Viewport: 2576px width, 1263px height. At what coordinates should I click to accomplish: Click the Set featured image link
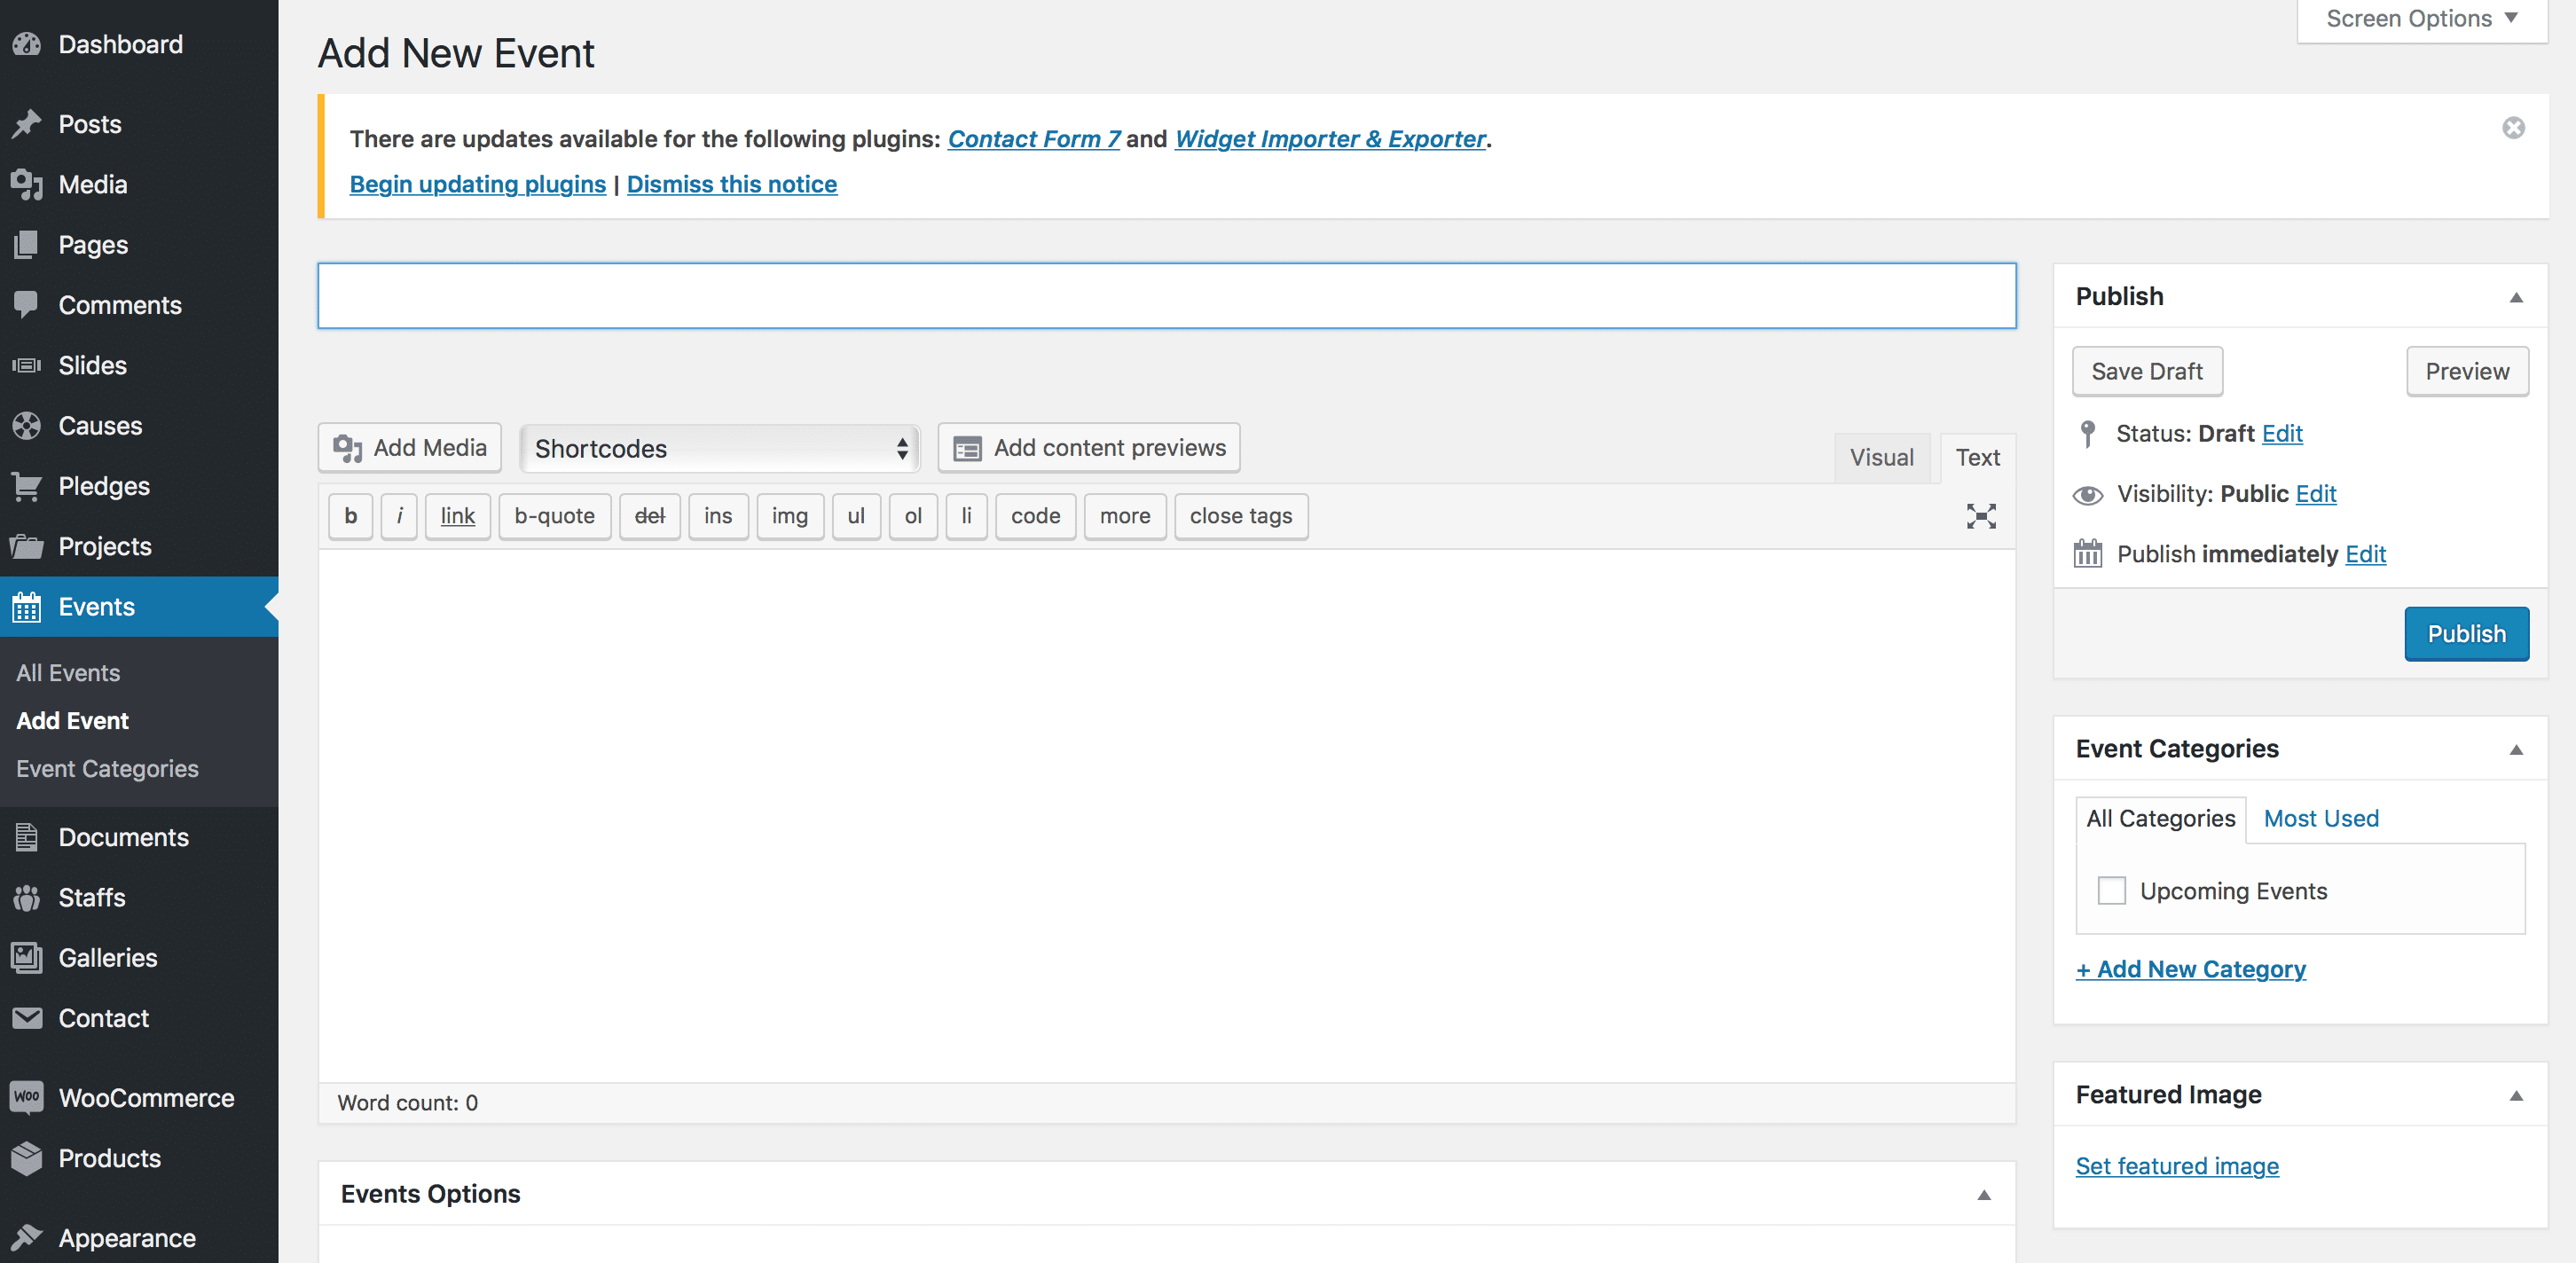click(2176, 1166)
